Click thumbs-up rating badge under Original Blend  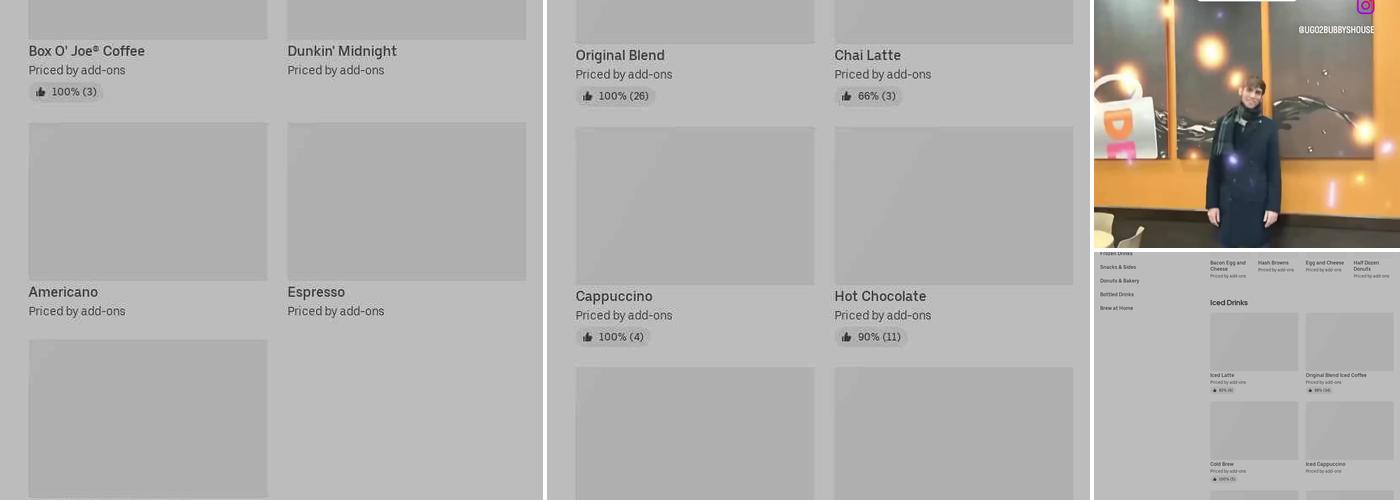[x=615, y=96]
